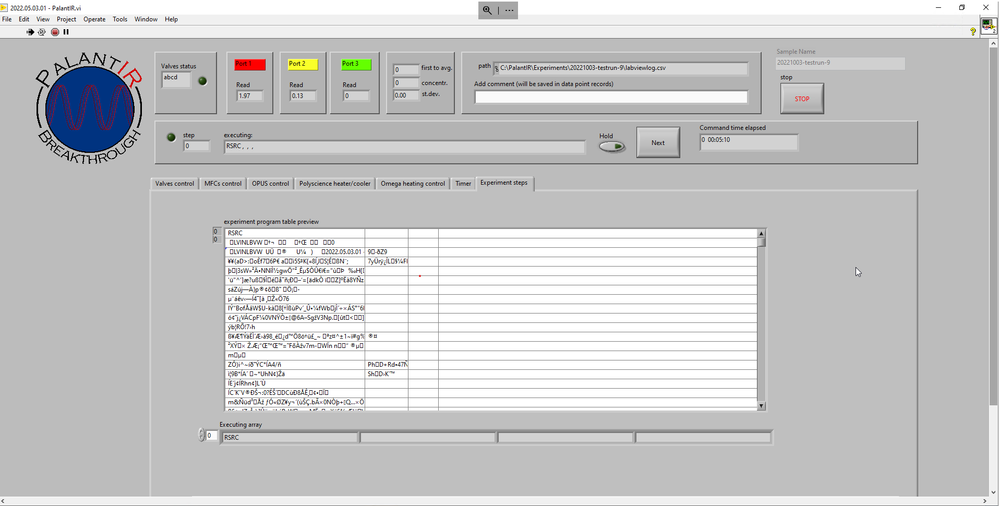Click the step LED indicator
Viewport: 999px width, 506px height.
171,137
